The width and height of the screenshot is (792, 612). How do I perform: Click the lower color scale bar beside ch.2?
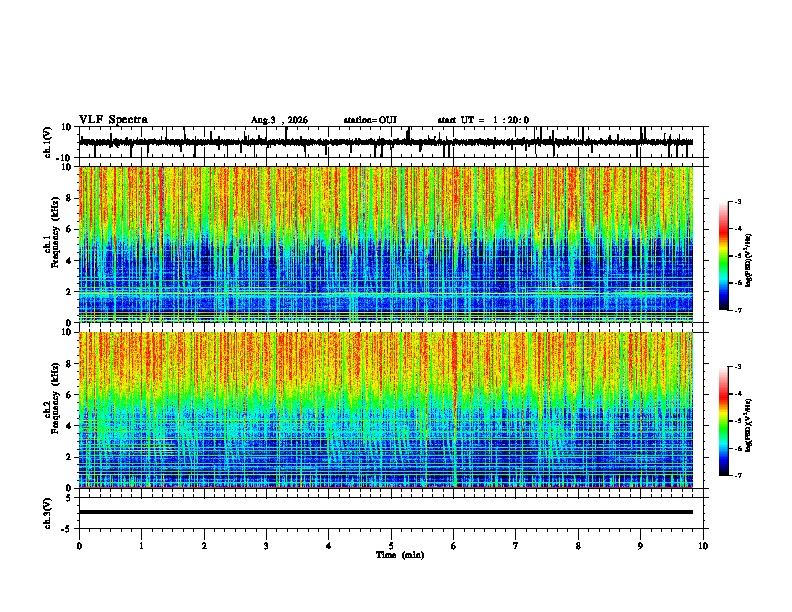click(x=723, y=421)
